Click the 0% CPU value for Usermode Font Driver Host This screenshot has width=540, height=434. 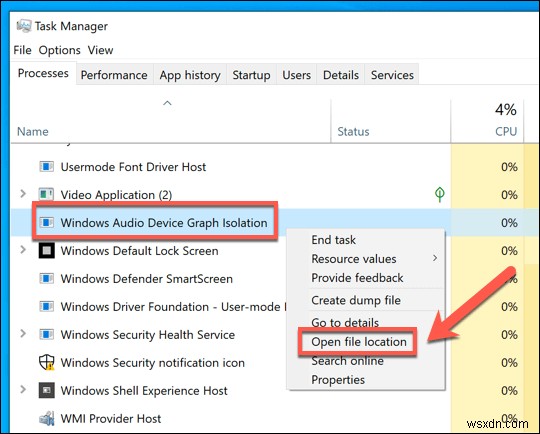click(x=509, y=167)
